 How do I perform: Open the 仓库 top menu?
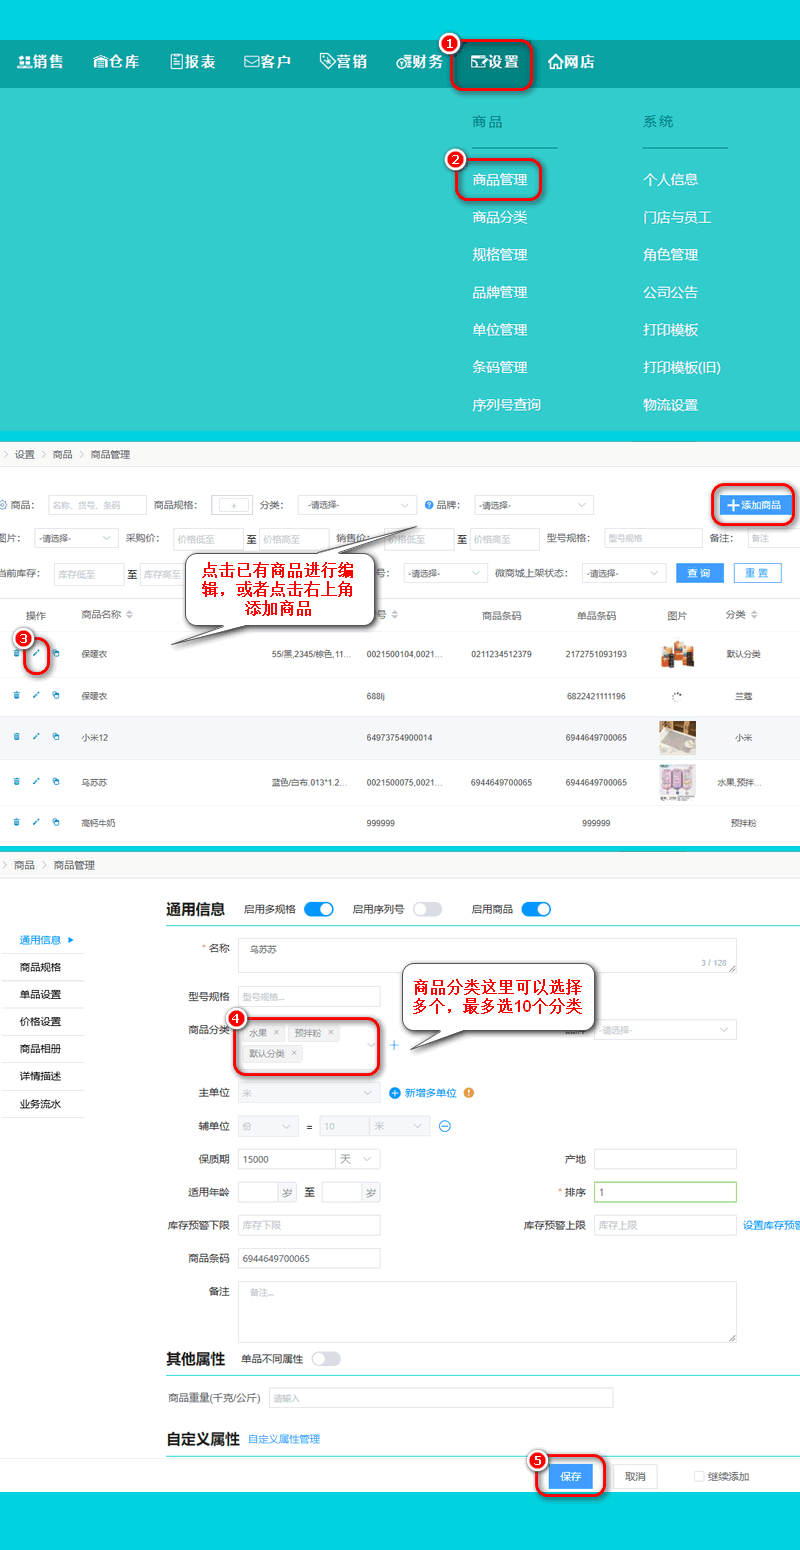116,62
